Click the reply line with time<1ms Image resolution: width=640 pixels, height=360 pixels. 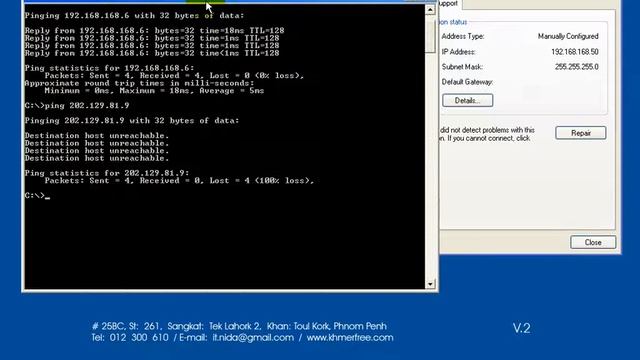152,53
